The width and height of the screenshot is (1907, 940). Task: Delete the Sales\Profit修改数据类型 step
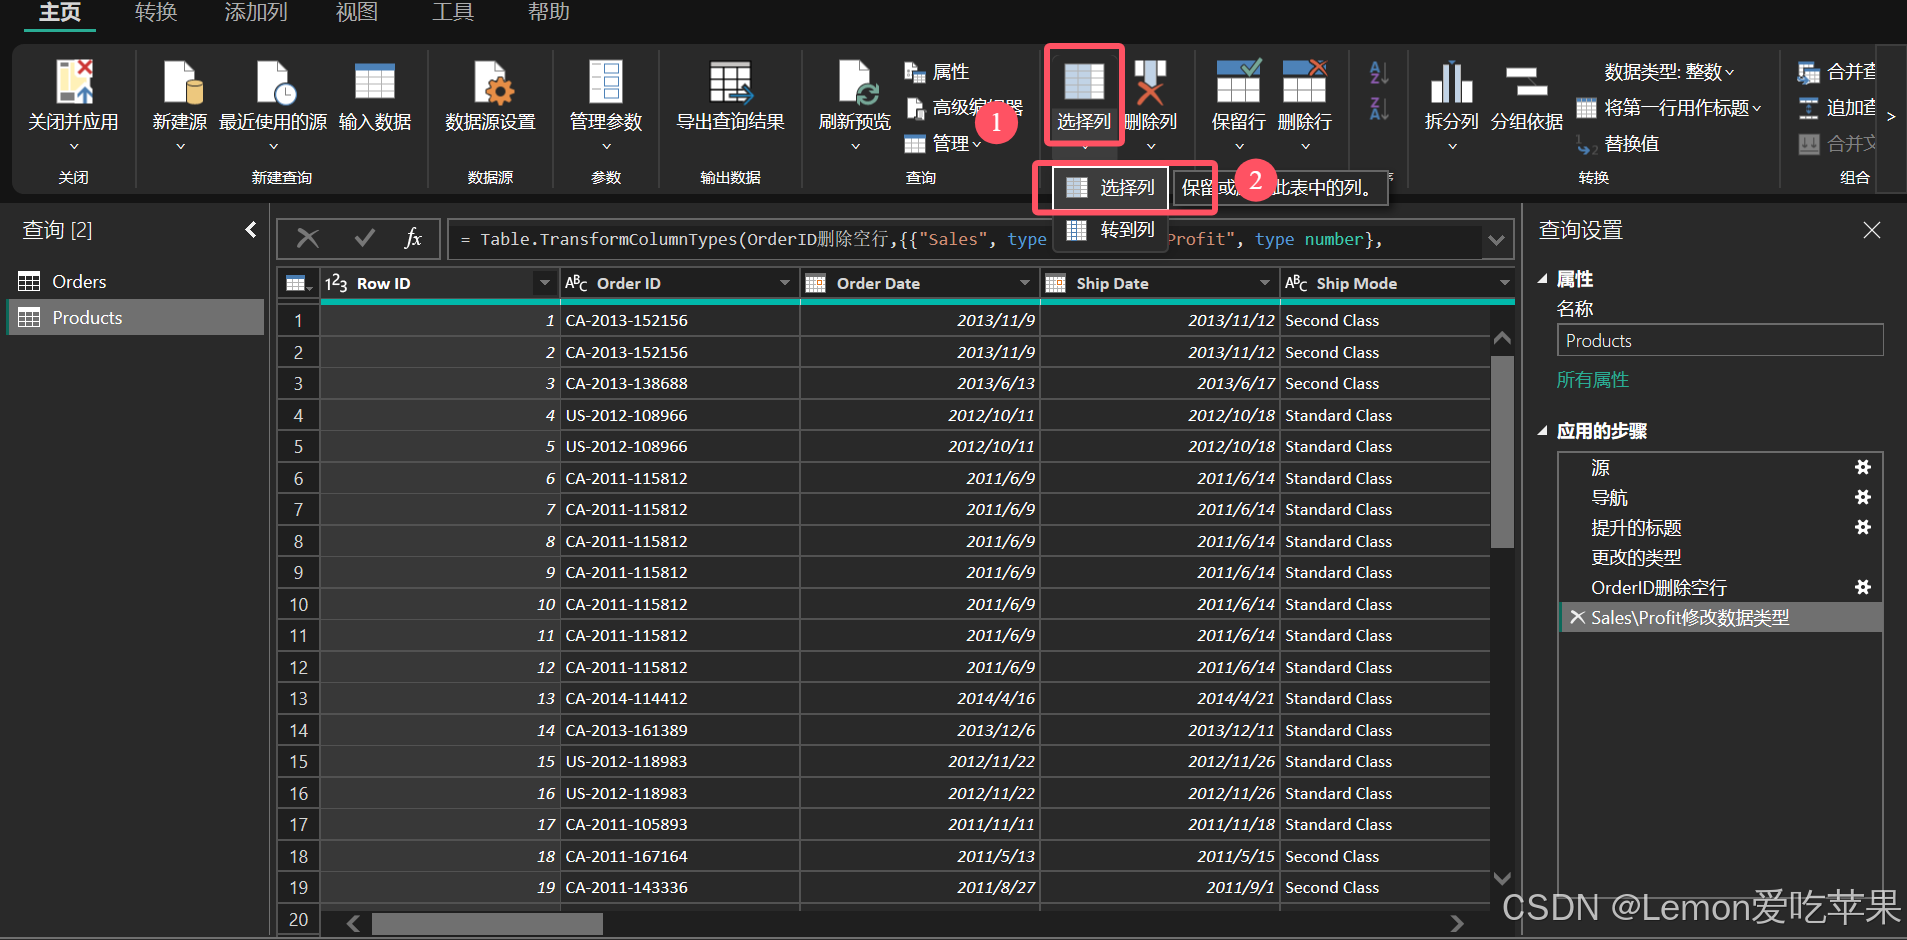(1577, 617)
